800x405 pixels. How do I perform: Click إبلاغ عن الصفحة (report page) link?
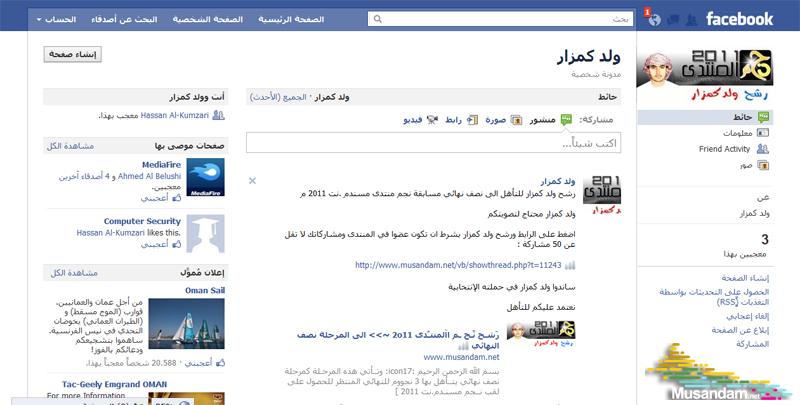tap(740, 330)
